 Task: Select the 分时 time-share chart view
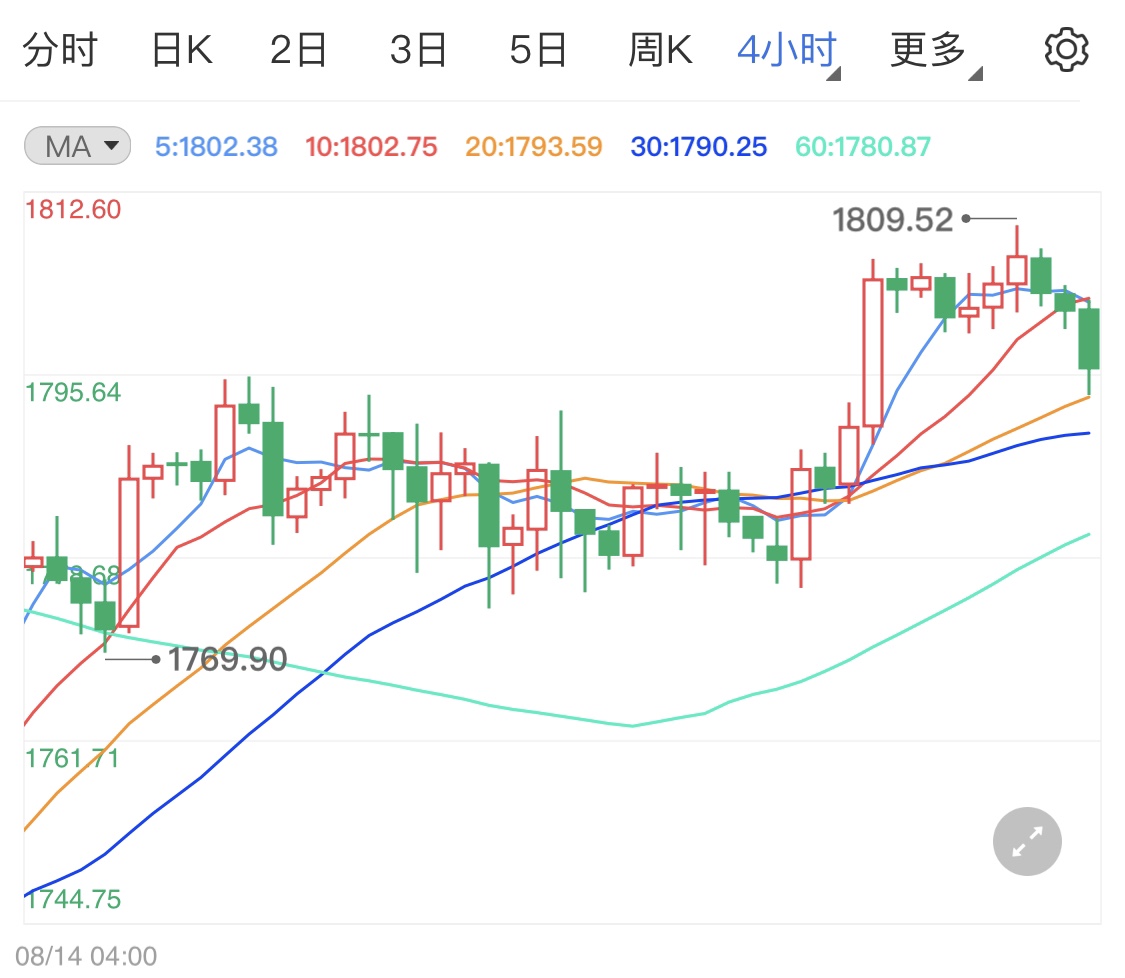[60, 48]
